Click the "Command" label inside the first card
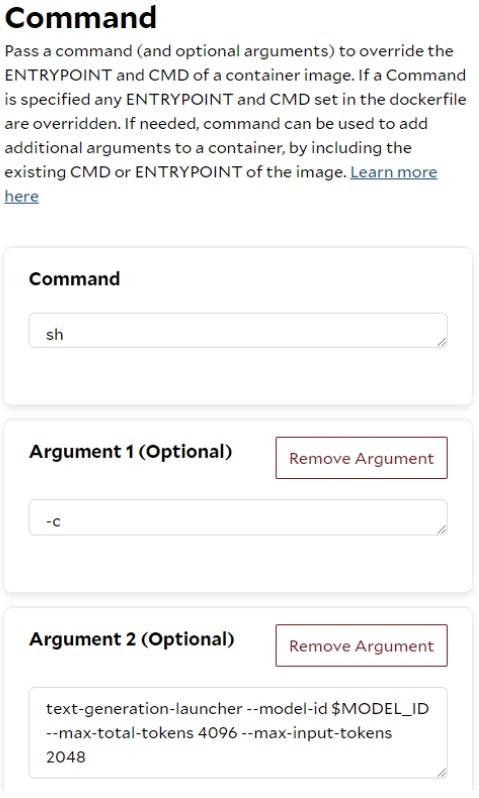Viewport: 479px width, 798px height. 74,279
